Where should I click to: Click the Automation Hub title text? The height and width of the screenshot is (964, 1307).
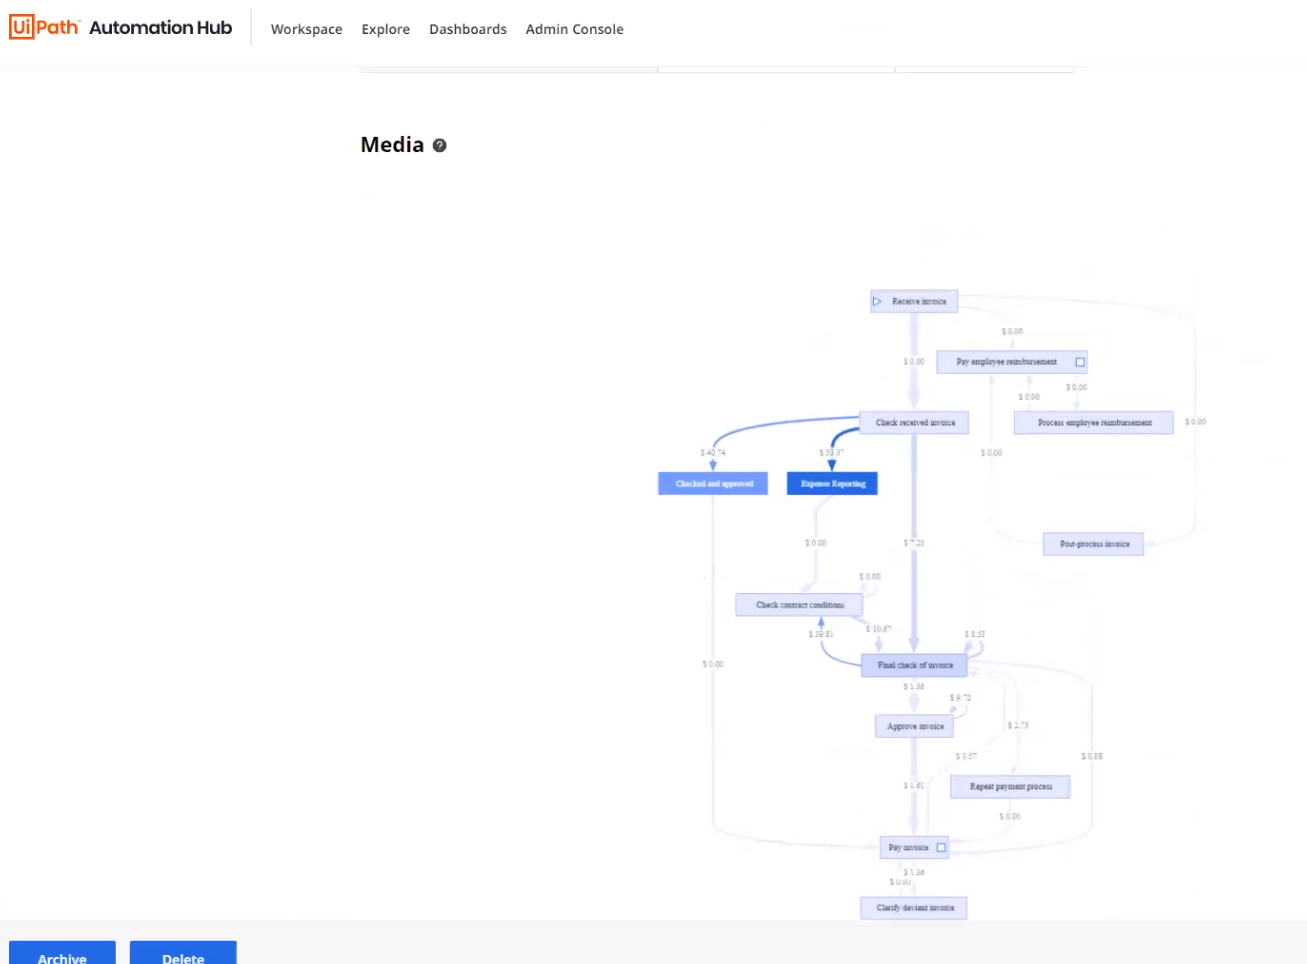click(160, 28)
